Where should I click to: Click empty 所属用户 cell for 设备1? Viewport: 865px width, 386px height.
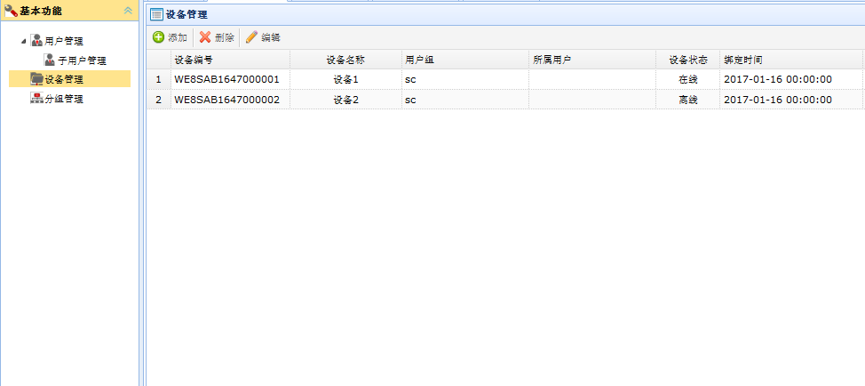click(x=592, y=79)
